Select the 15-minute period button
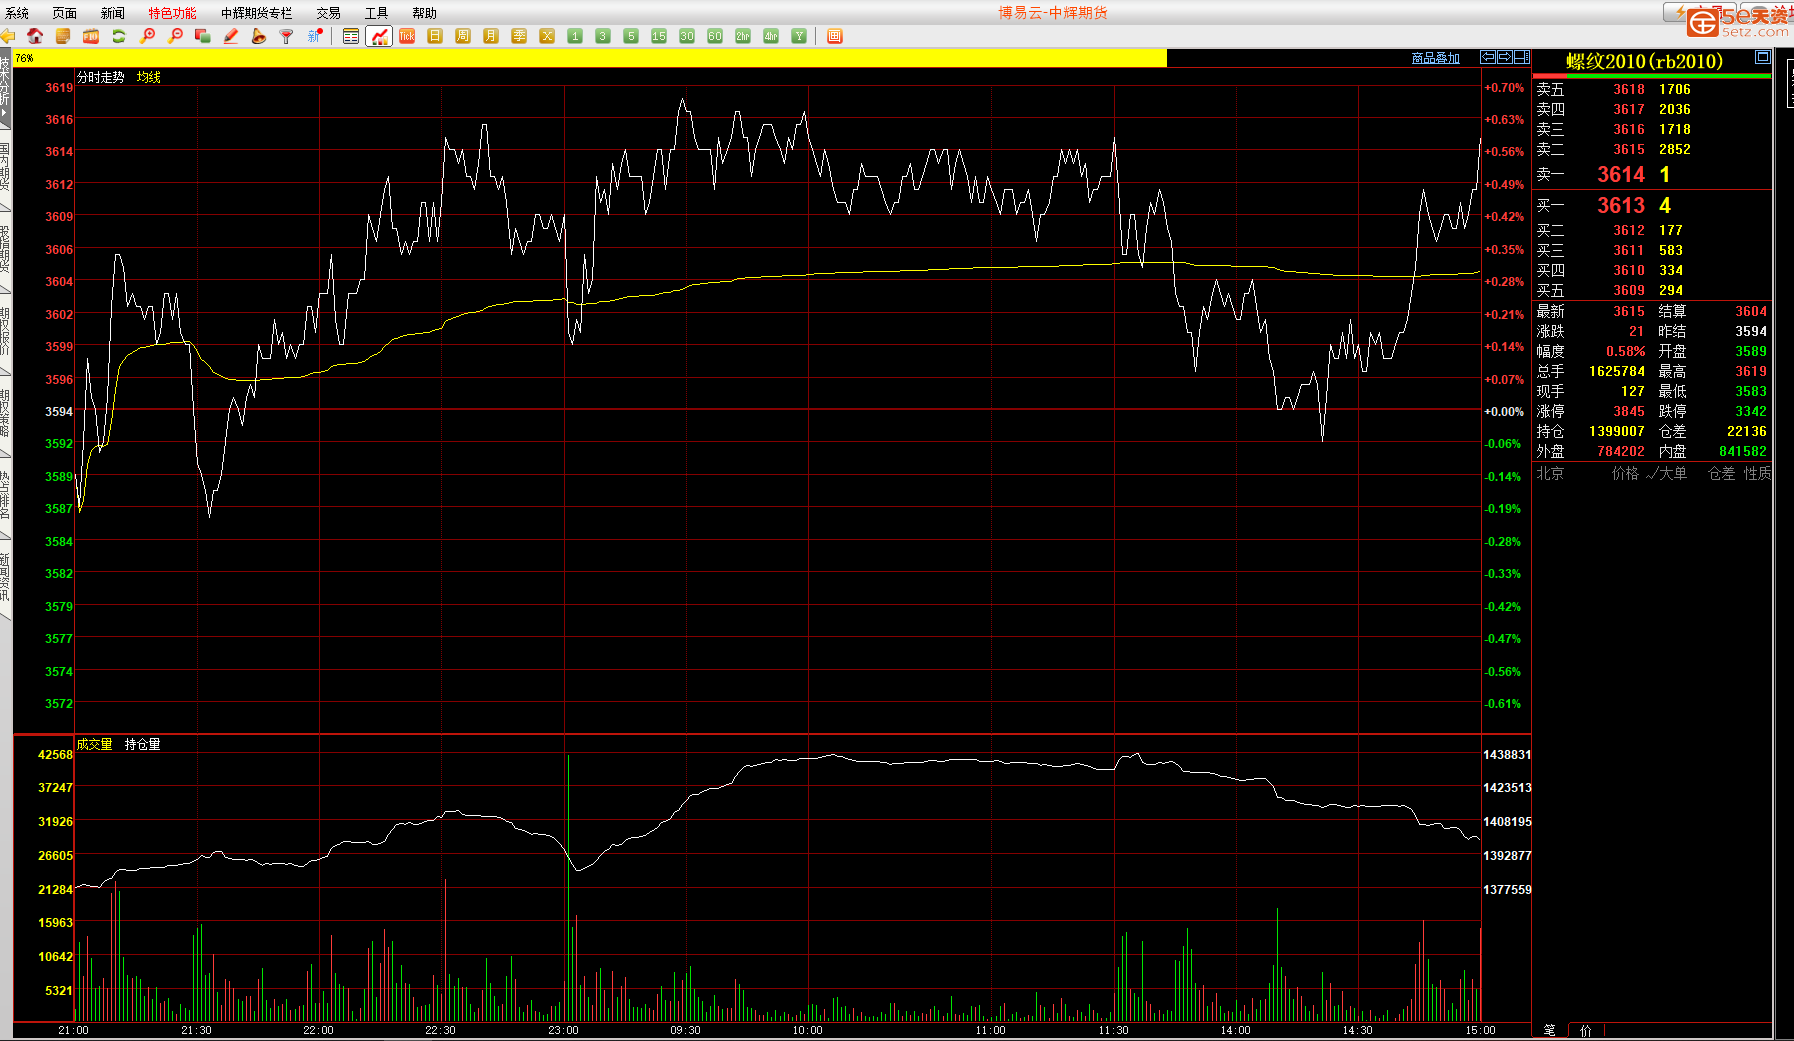 point(659,36)
